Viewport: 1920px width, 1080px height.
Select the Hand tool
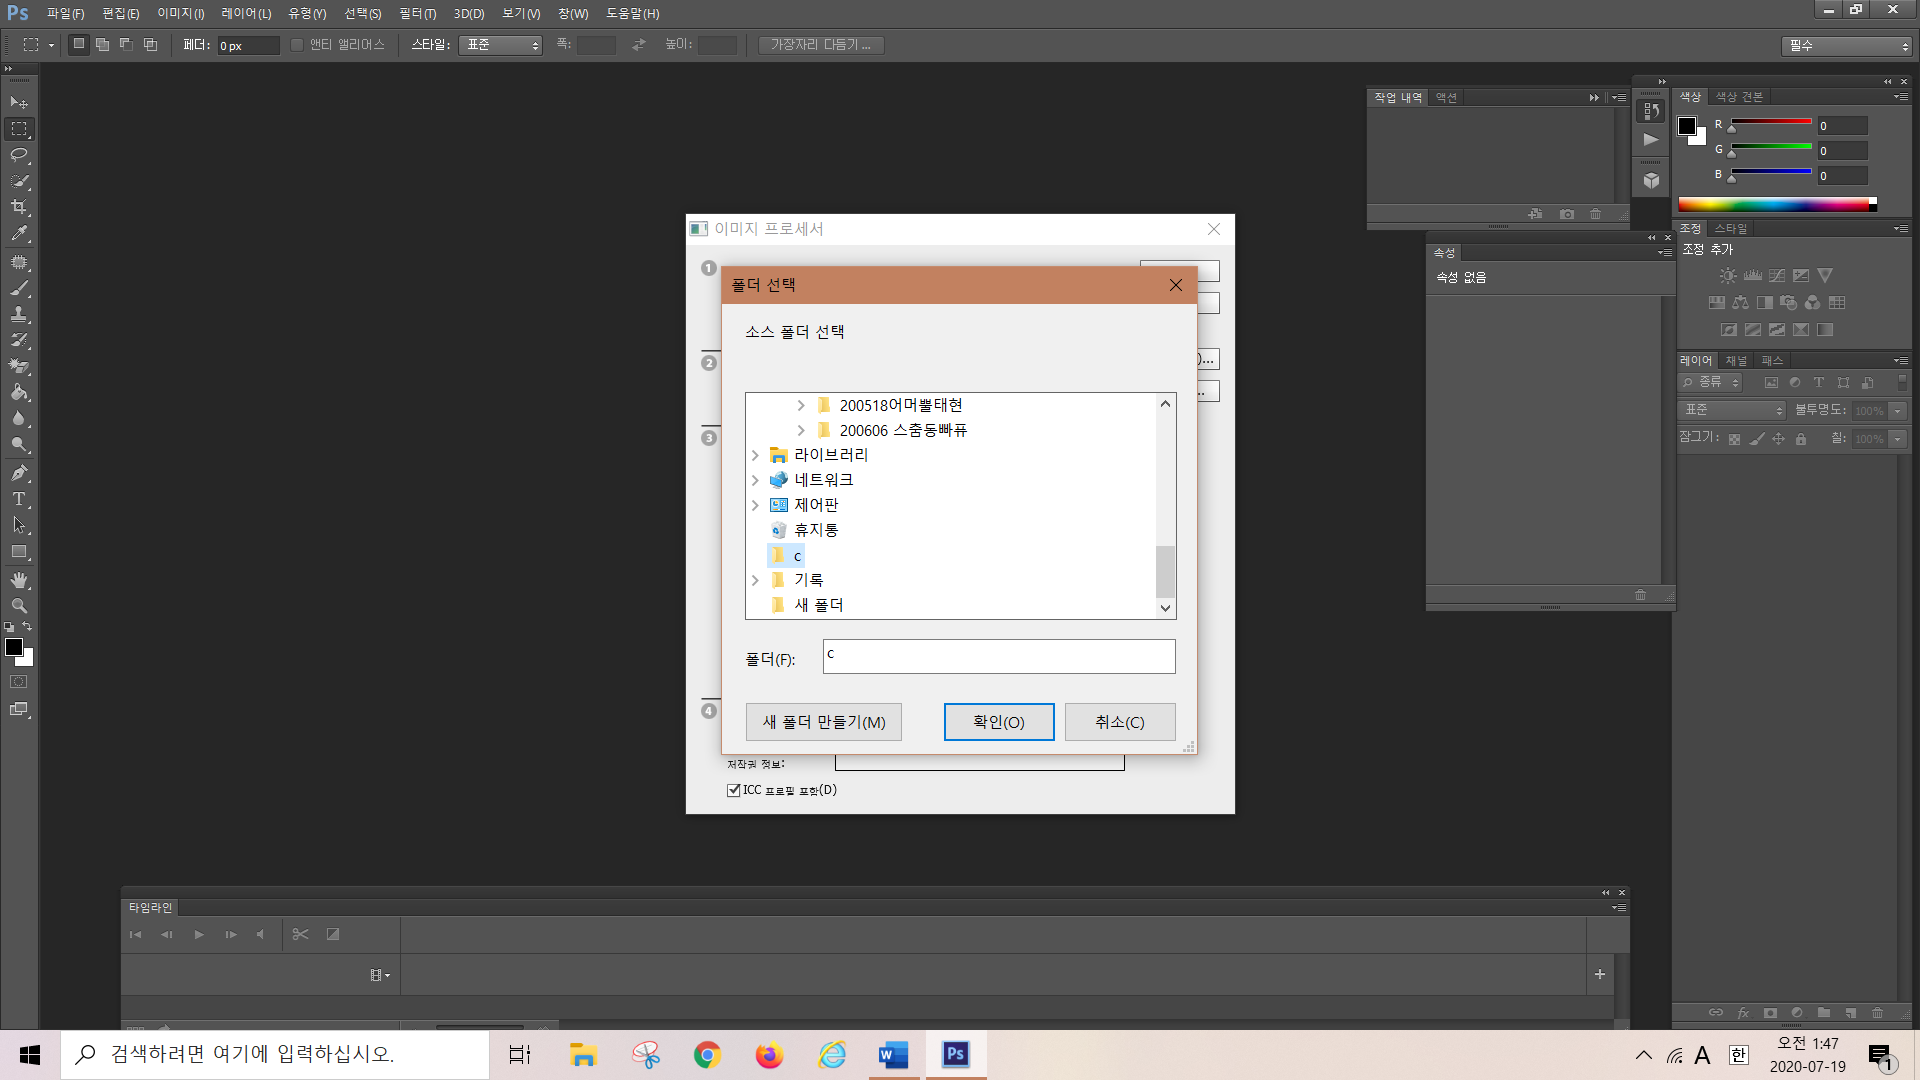(19, 580)
